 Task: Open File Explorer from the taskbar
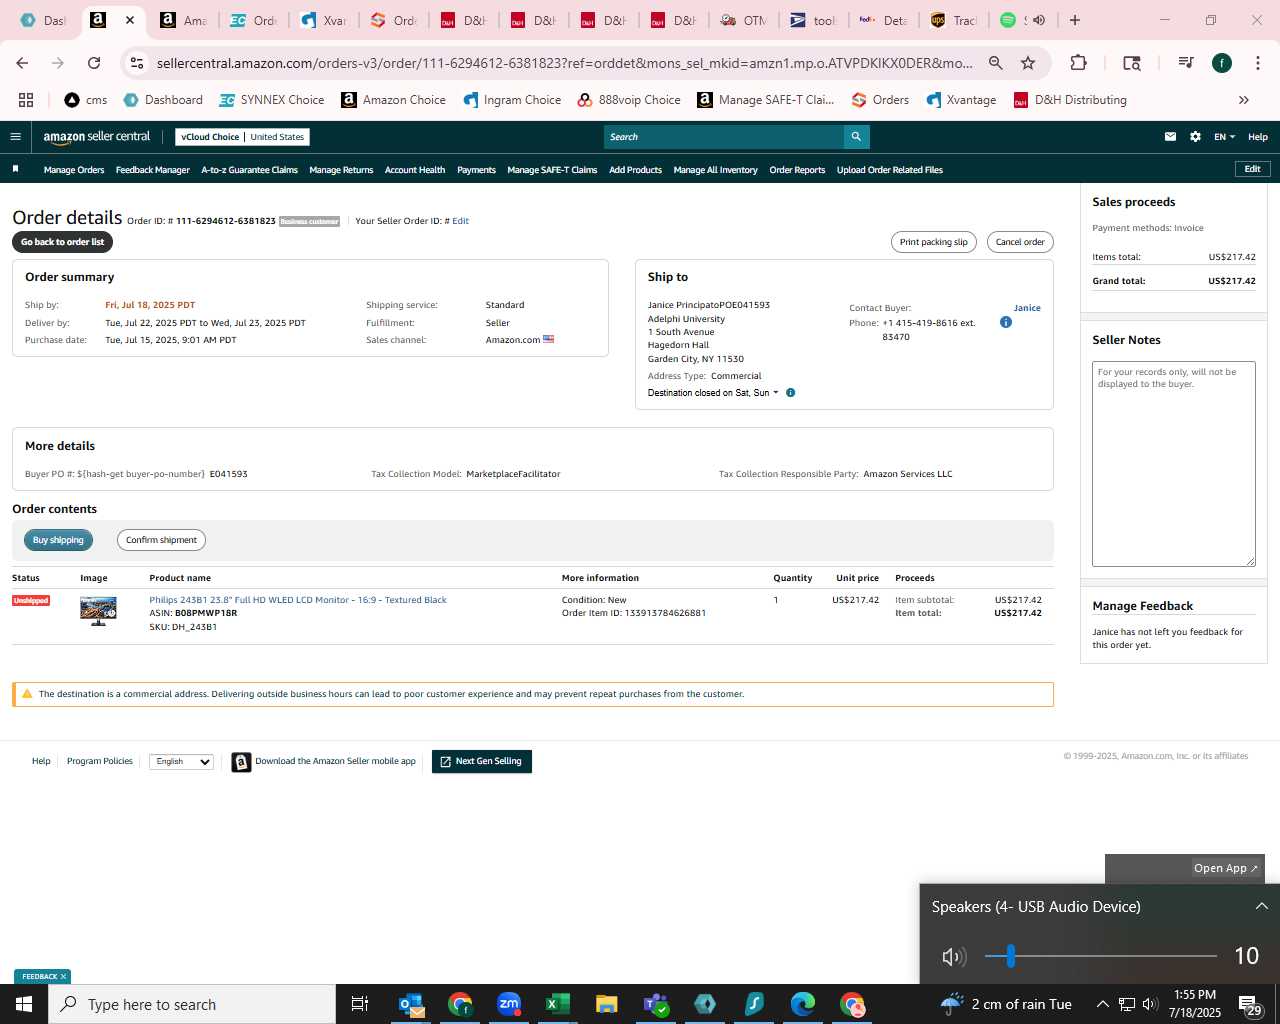pos(607,1004)
